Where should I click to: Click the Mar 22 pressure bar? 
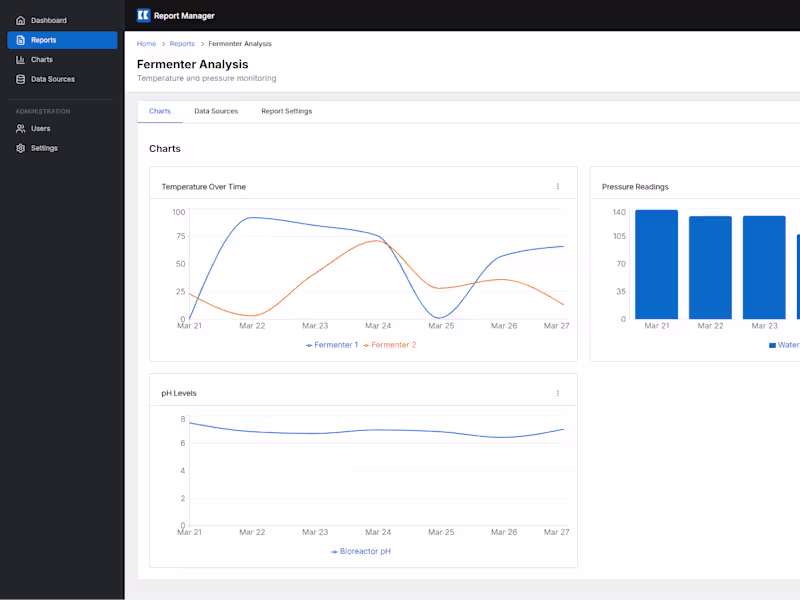(710, 267)
